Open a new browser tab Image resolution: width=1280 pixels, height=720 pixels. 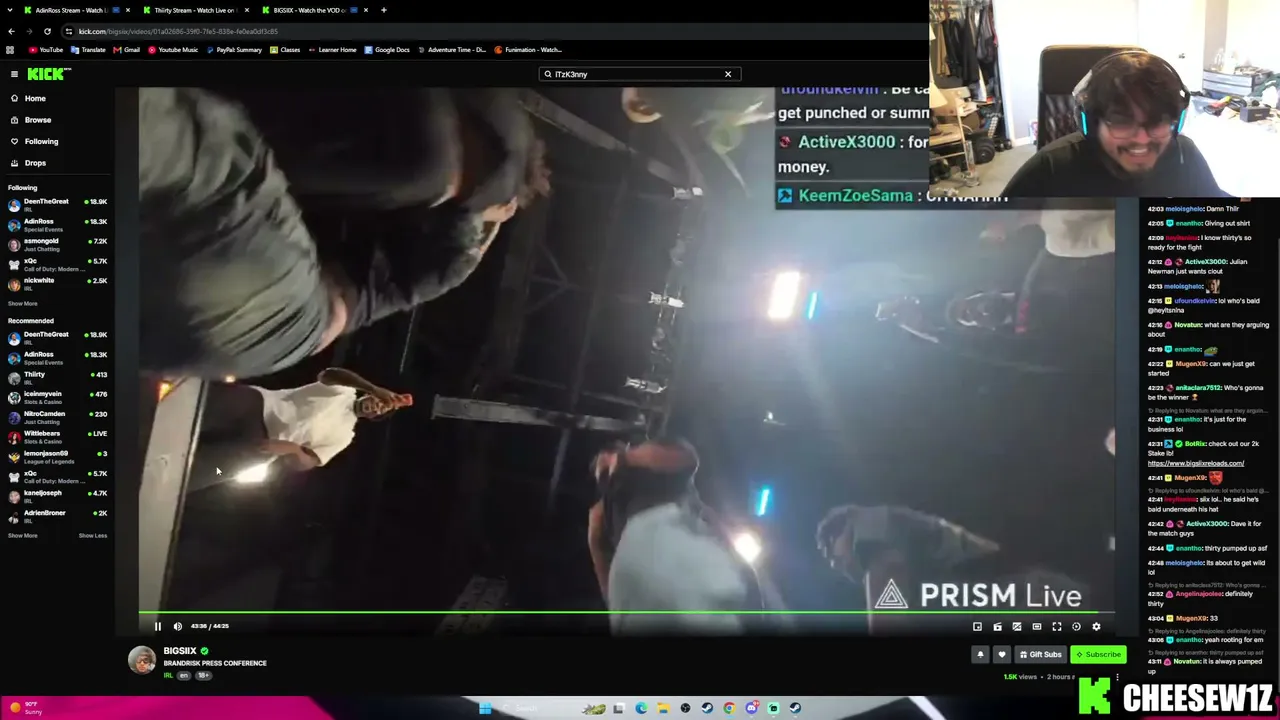[383, 10]
